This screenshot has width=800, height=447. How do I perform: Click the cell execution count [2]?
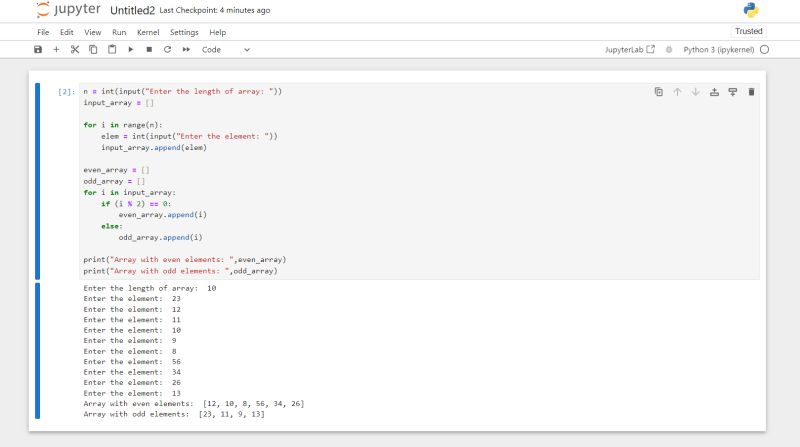click(x=66, y=92)
